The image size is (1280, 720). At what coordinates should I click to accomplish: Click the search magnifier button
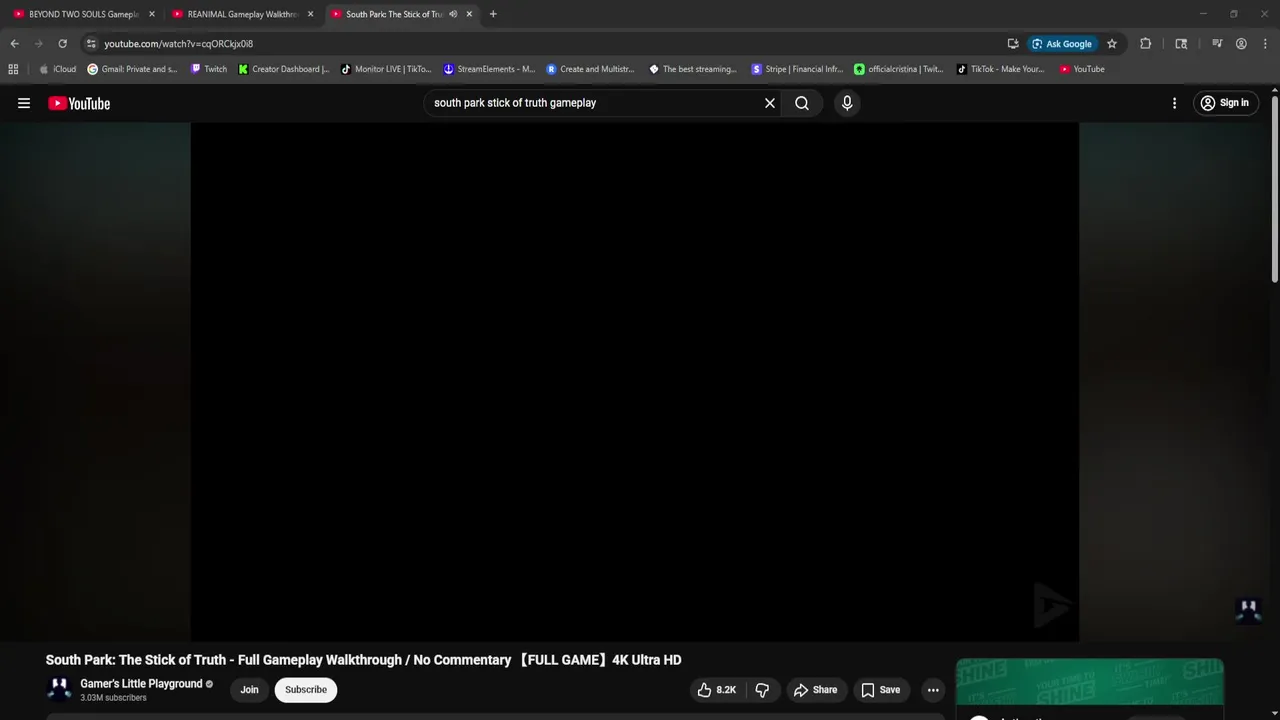click(x=802, y=103)
